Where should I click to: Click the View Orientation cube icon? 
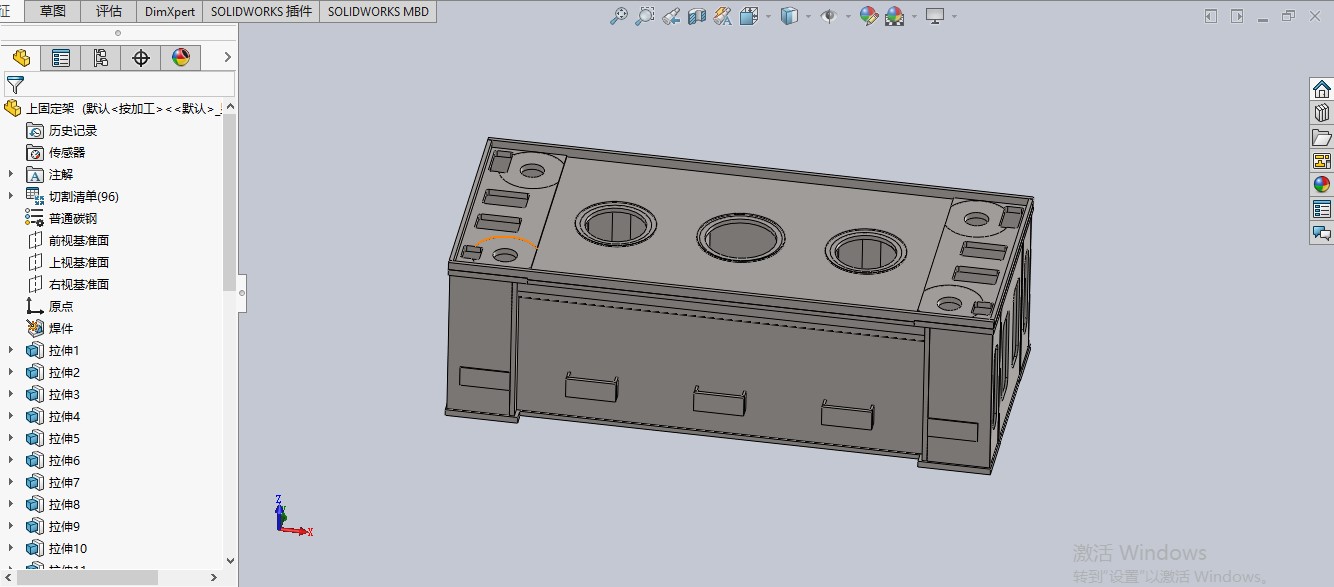[x=747, y=15]
